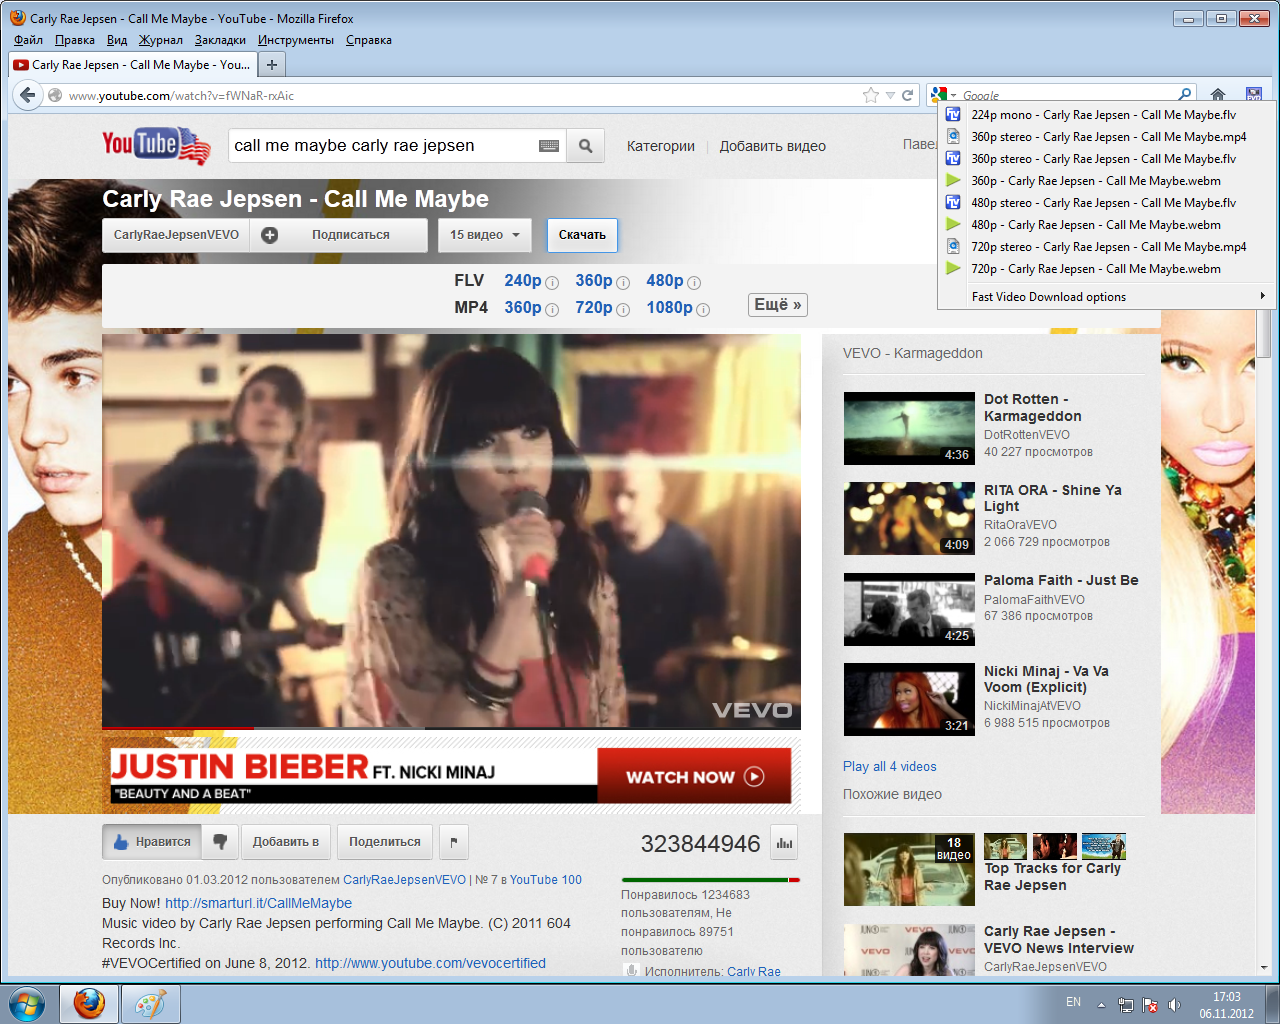Download MP4 1080p link

[669, 308]
